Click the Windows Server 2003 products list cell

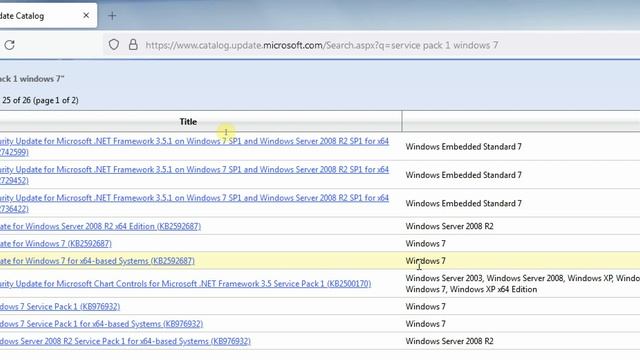[522, 284]
